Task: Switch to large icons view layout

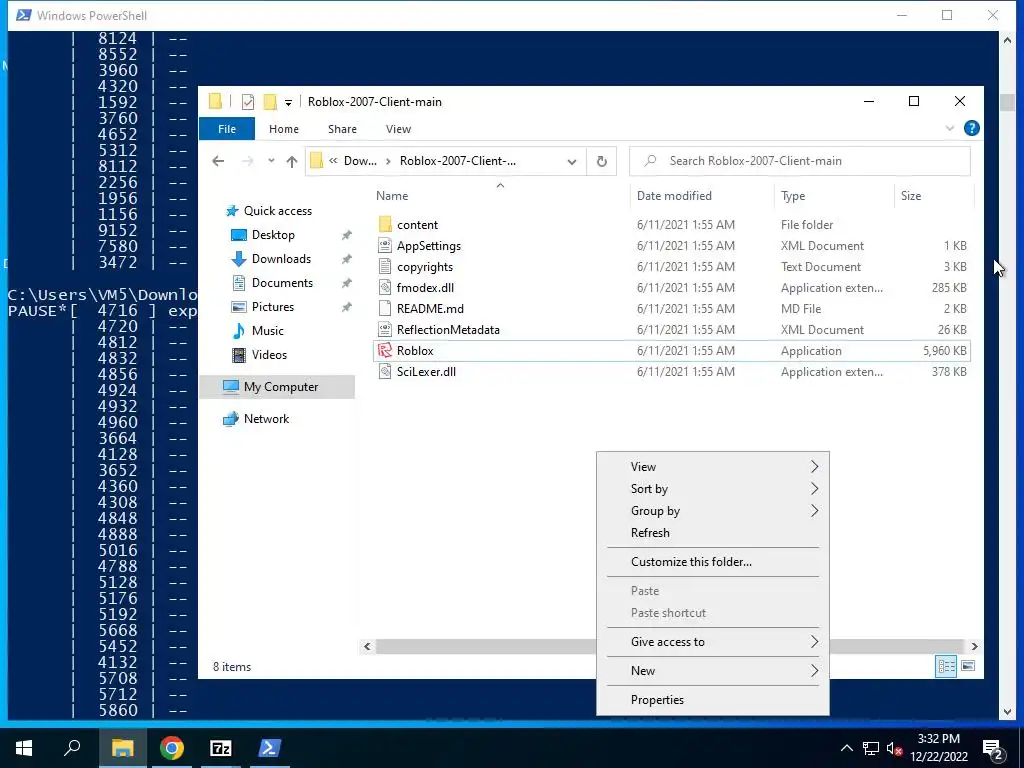Action: (968, 666)
